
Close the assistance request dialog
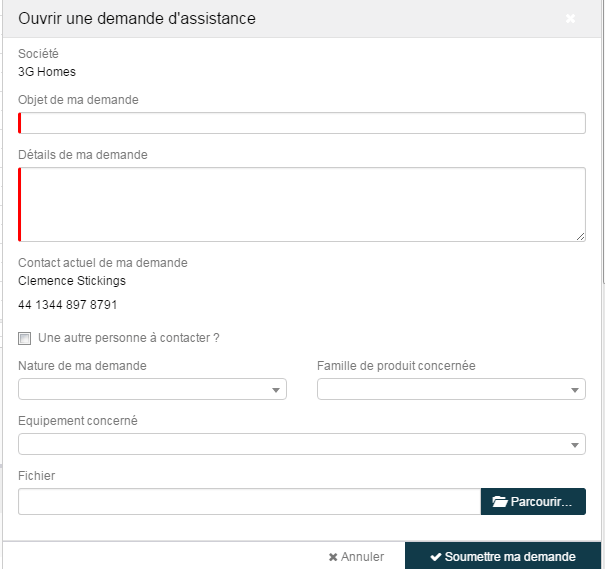[x=570, y=19]
